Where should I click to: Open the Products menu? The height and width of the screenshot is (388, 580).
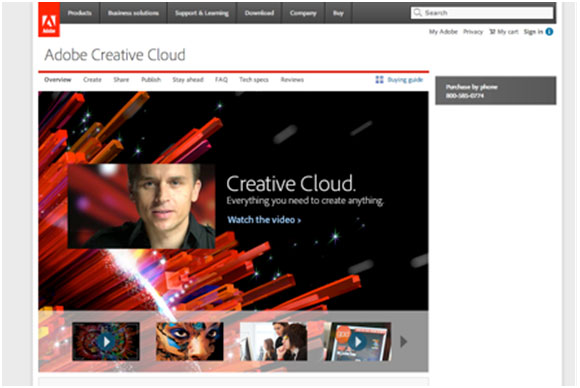80,13
